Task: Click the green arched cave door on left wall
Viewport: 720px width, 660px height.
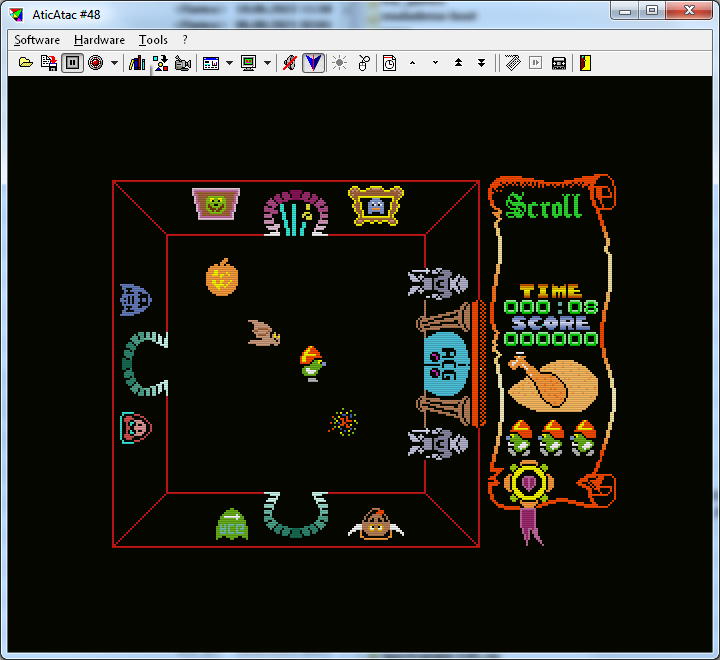Action: [145, 364]
